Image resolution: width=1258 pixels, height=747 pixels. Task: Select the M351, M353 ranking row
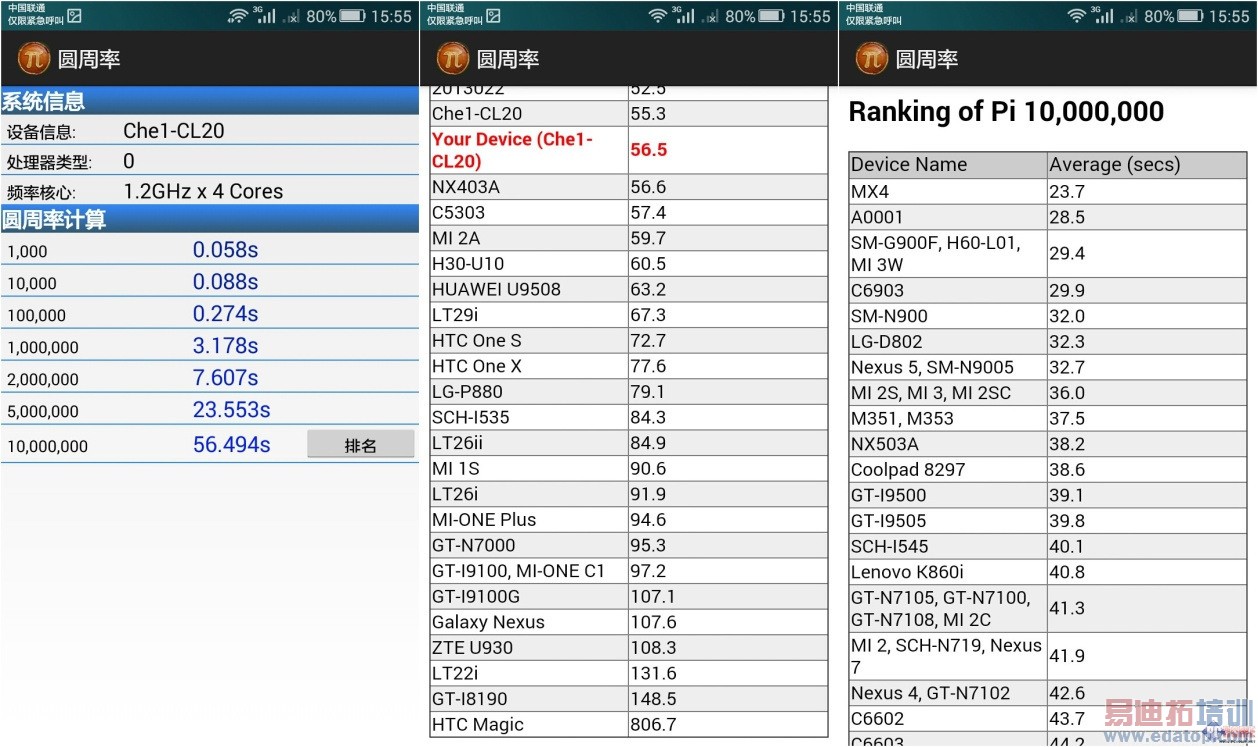(1048, 418)
